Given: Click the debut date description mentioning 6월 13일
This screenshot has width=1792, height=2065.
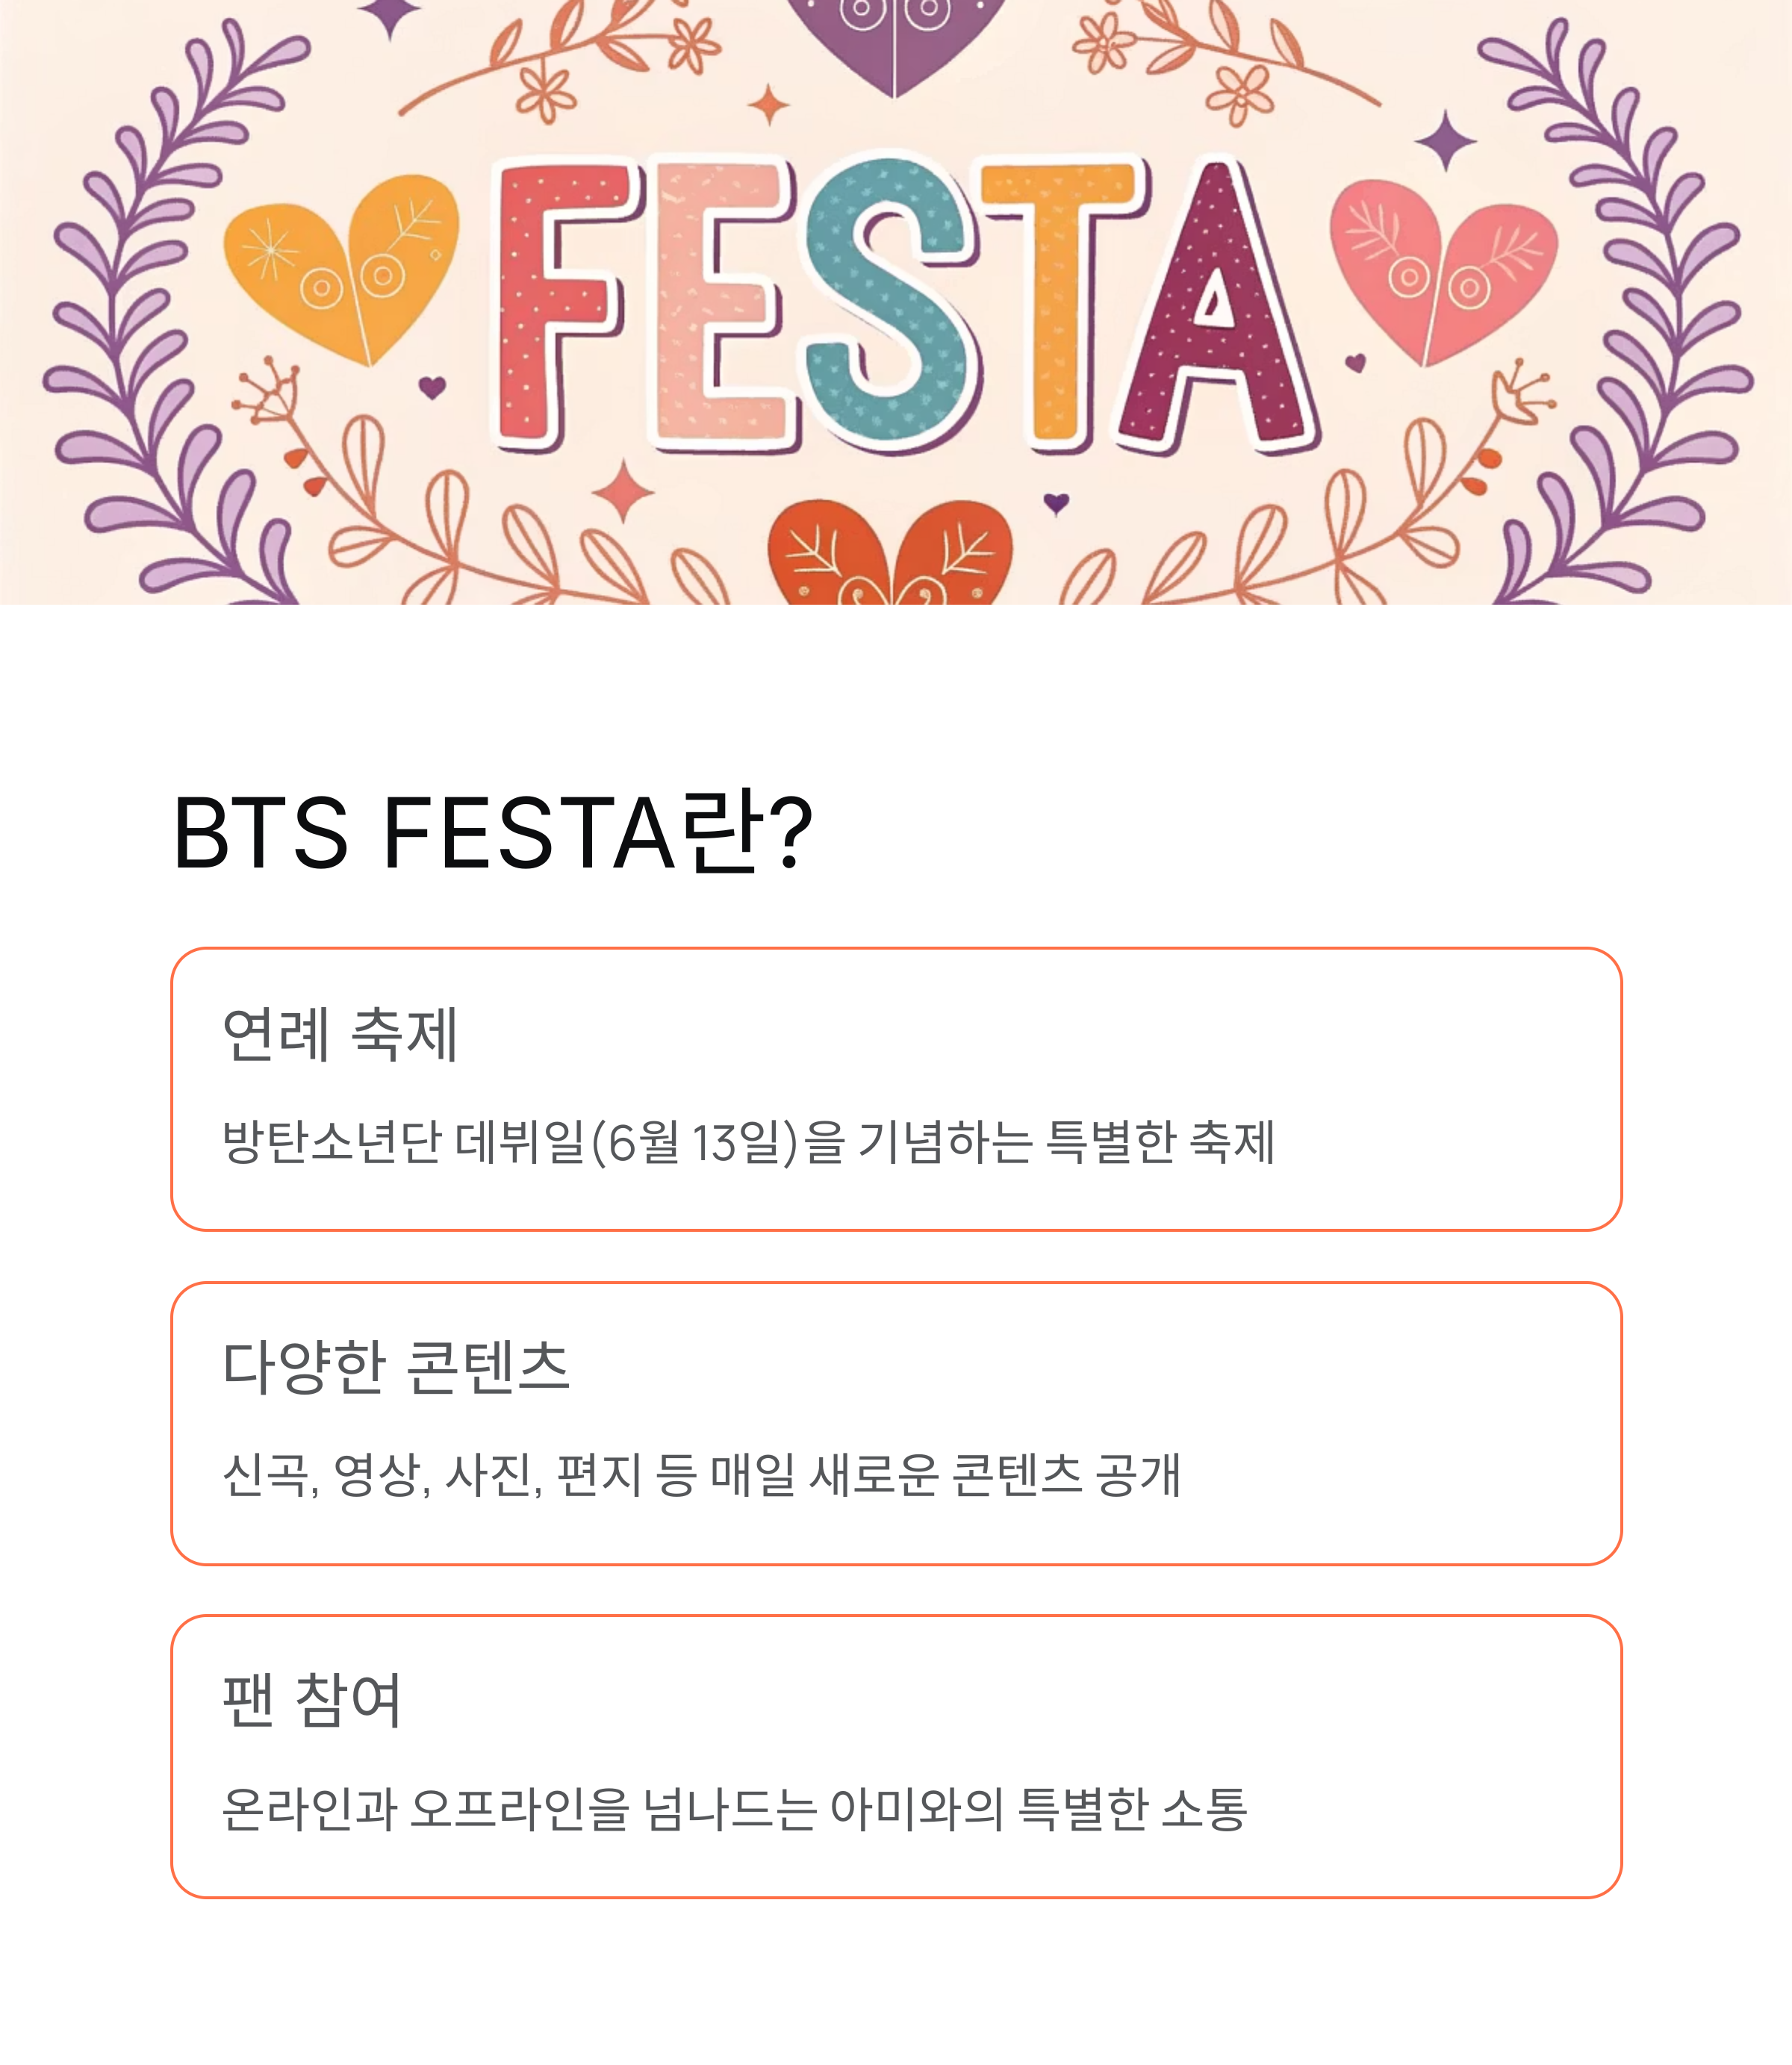Looking at the screenshot, I should (x=748, y=1142).
